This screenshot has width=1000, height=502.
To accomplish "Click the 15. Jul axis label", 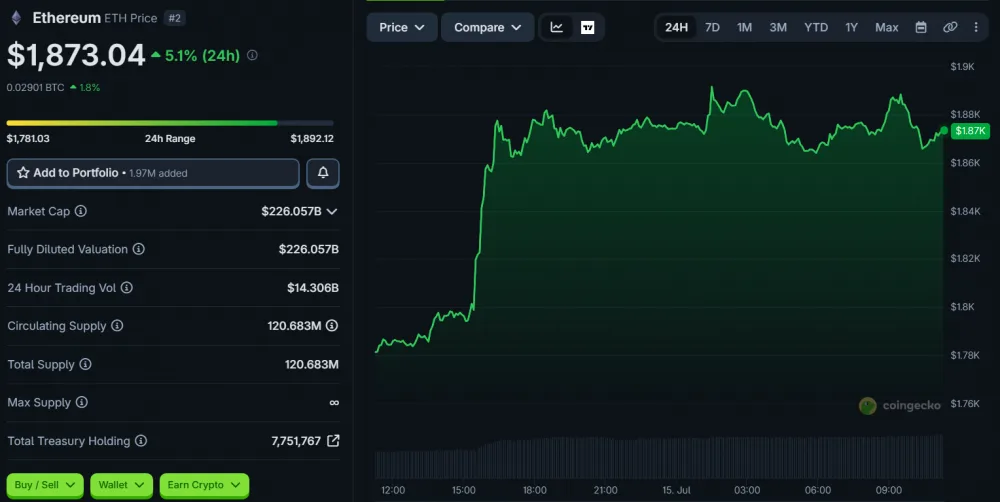I will (x=676, y=490).
